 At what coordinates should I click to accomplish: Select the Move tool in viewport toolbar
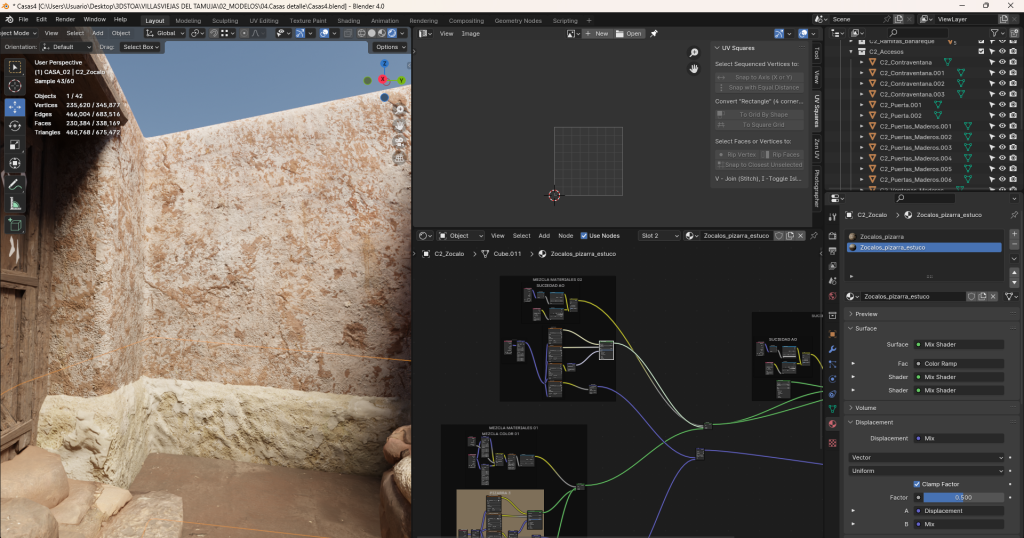tap(15, 106)
